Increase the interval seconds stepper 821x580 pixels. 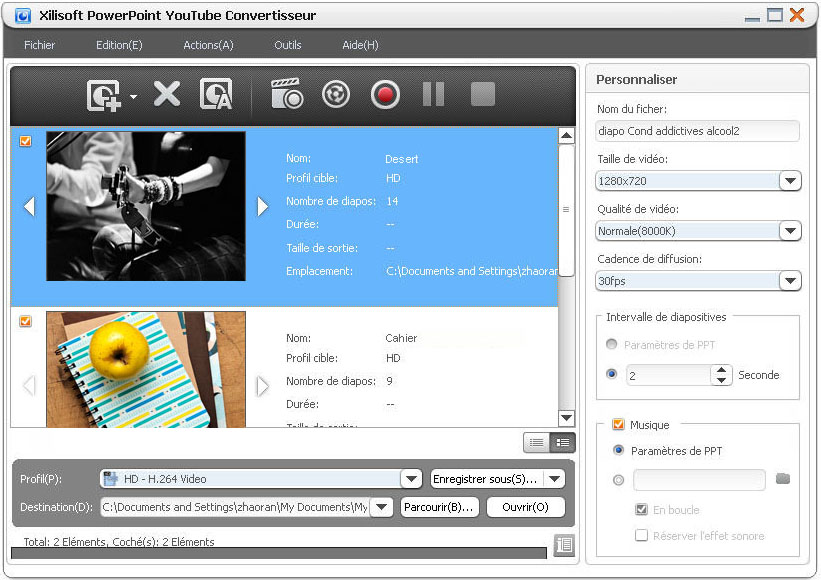(722, 370)
